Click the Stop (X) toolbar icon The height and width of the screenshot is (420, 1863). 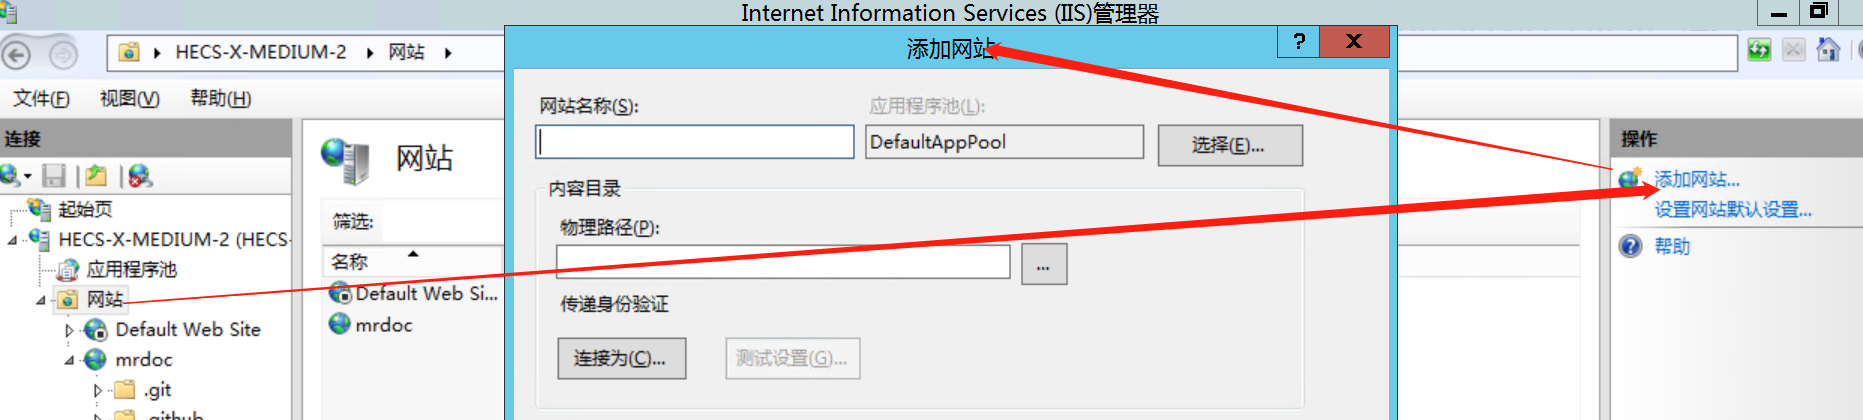(1794, 50)
